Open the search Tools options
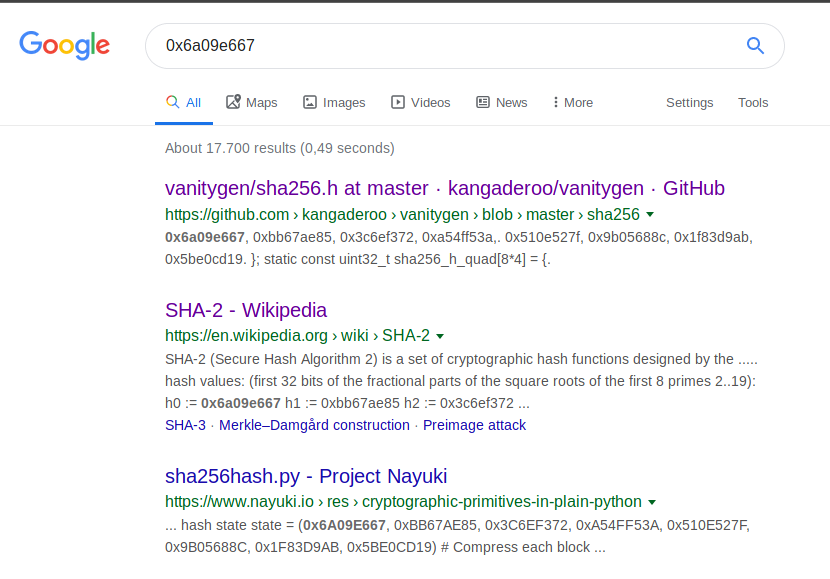The image size is (830, 579). pos(753,103)
